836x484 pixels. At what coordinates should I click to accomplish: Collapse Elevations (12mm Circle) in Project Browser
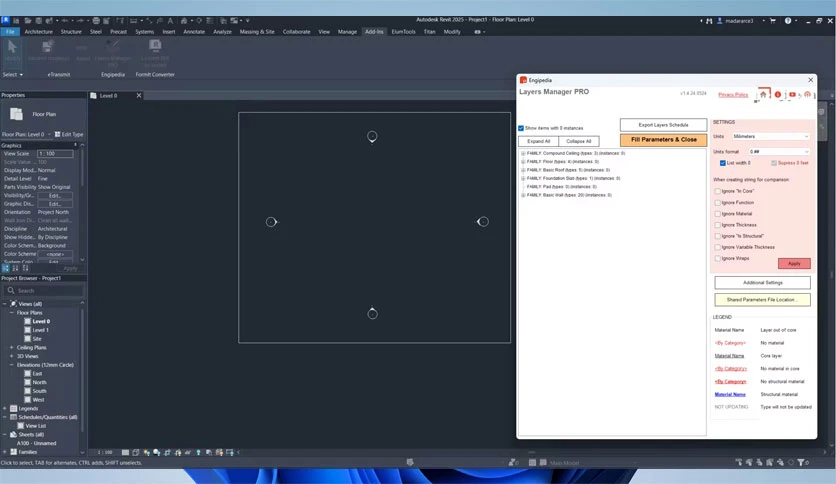(x=11, y=365)
